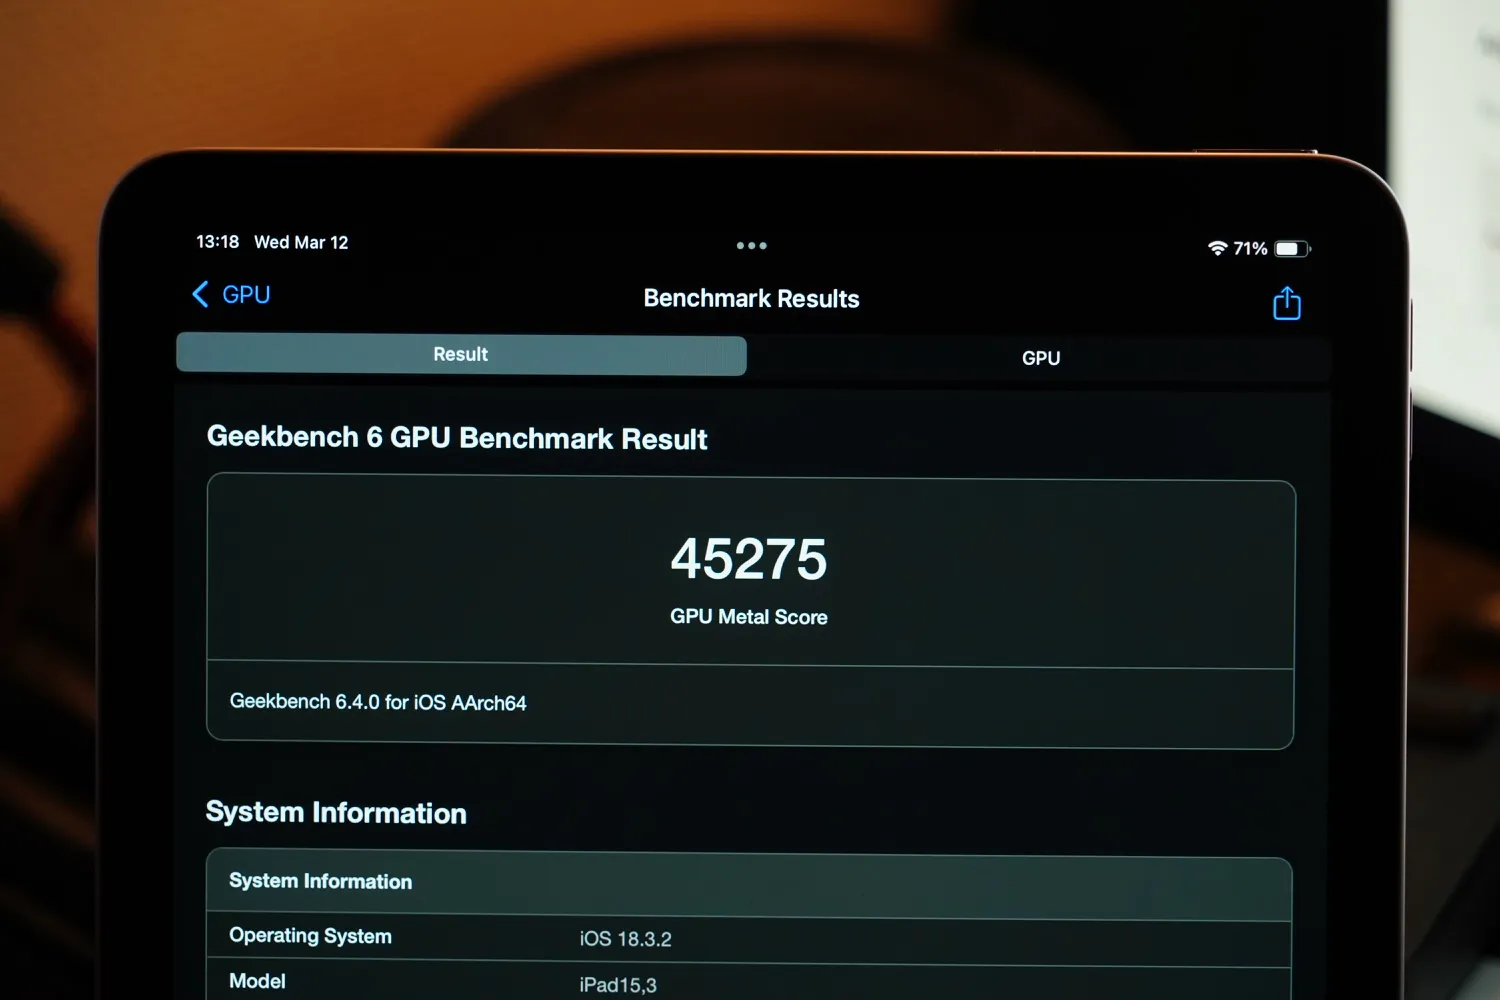Go back to the GPU screen

[x=231, y=294]
